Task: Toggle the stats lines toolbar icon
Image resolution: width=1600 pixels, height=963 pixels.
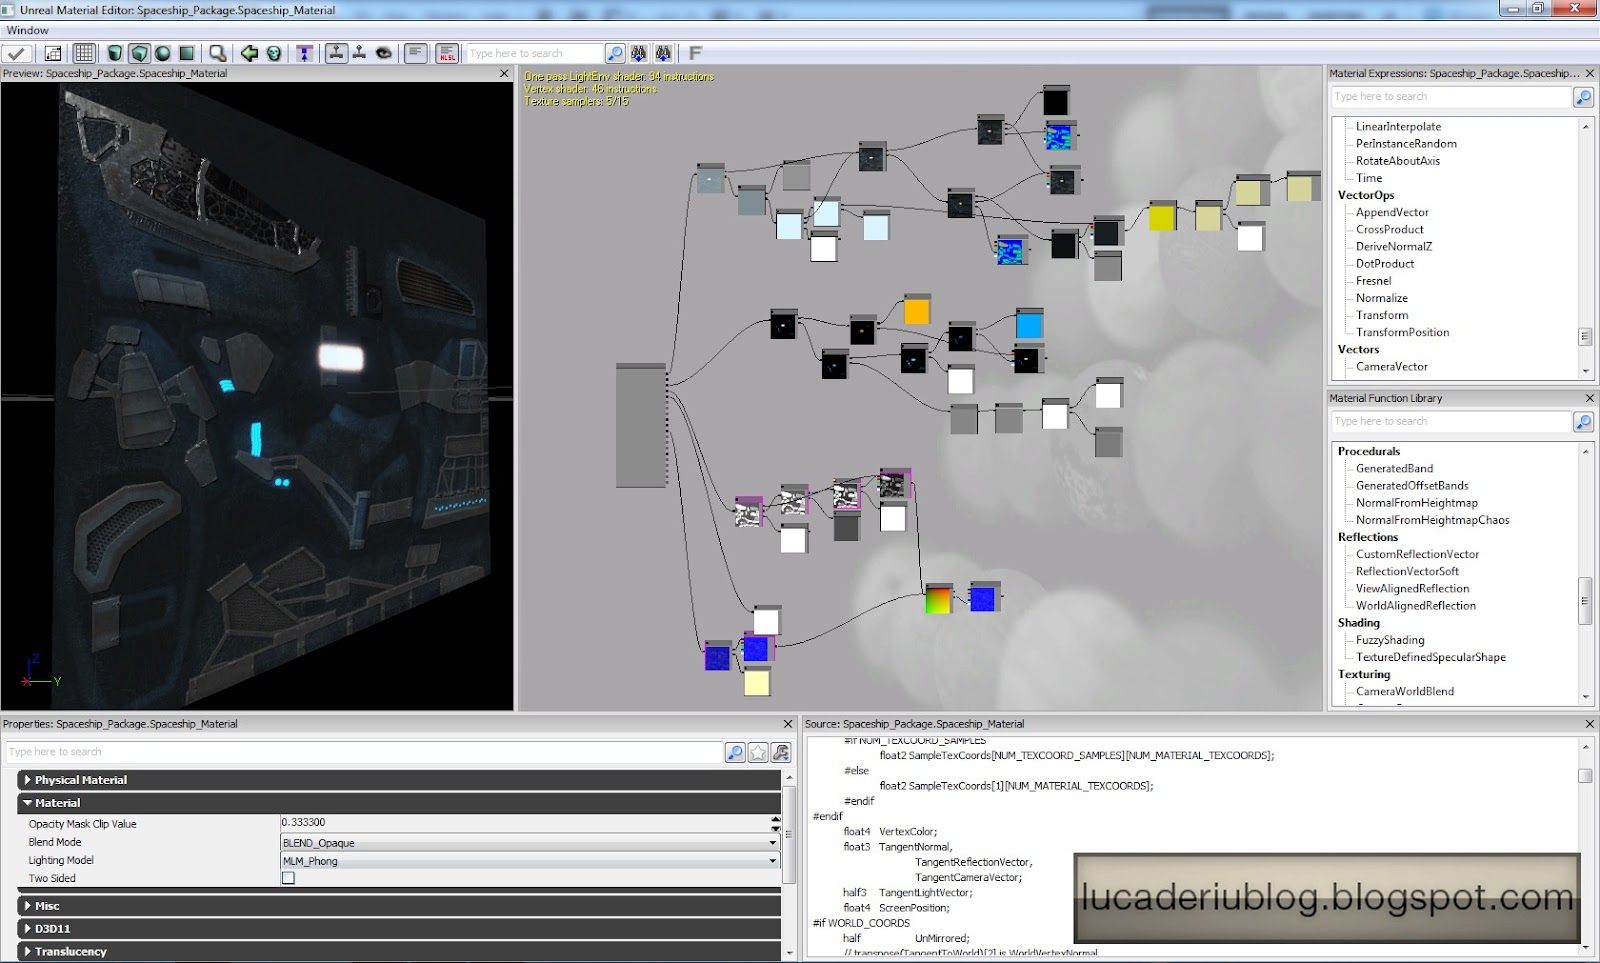Action: tap(416, 53)
